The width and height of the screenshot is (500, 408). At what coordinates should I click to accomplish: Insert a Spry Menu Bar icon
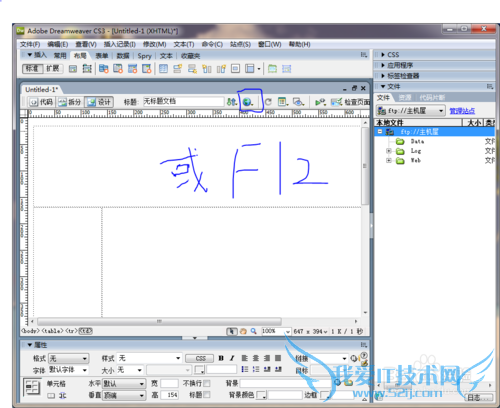tap(104, 69)
